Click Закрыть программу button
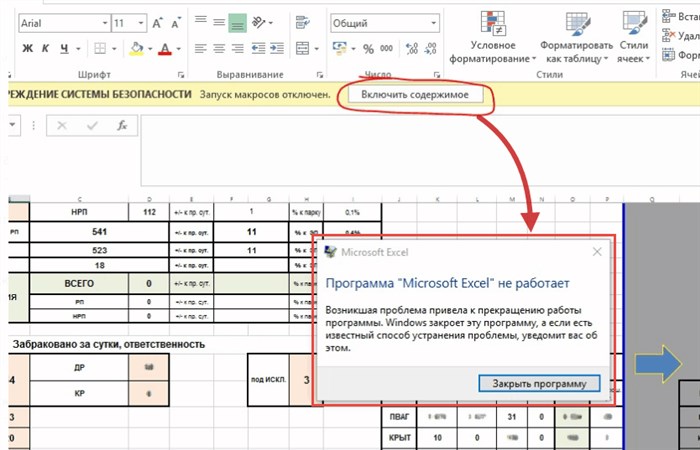Viewport: 700px width, 450px height. click(539, 383)
